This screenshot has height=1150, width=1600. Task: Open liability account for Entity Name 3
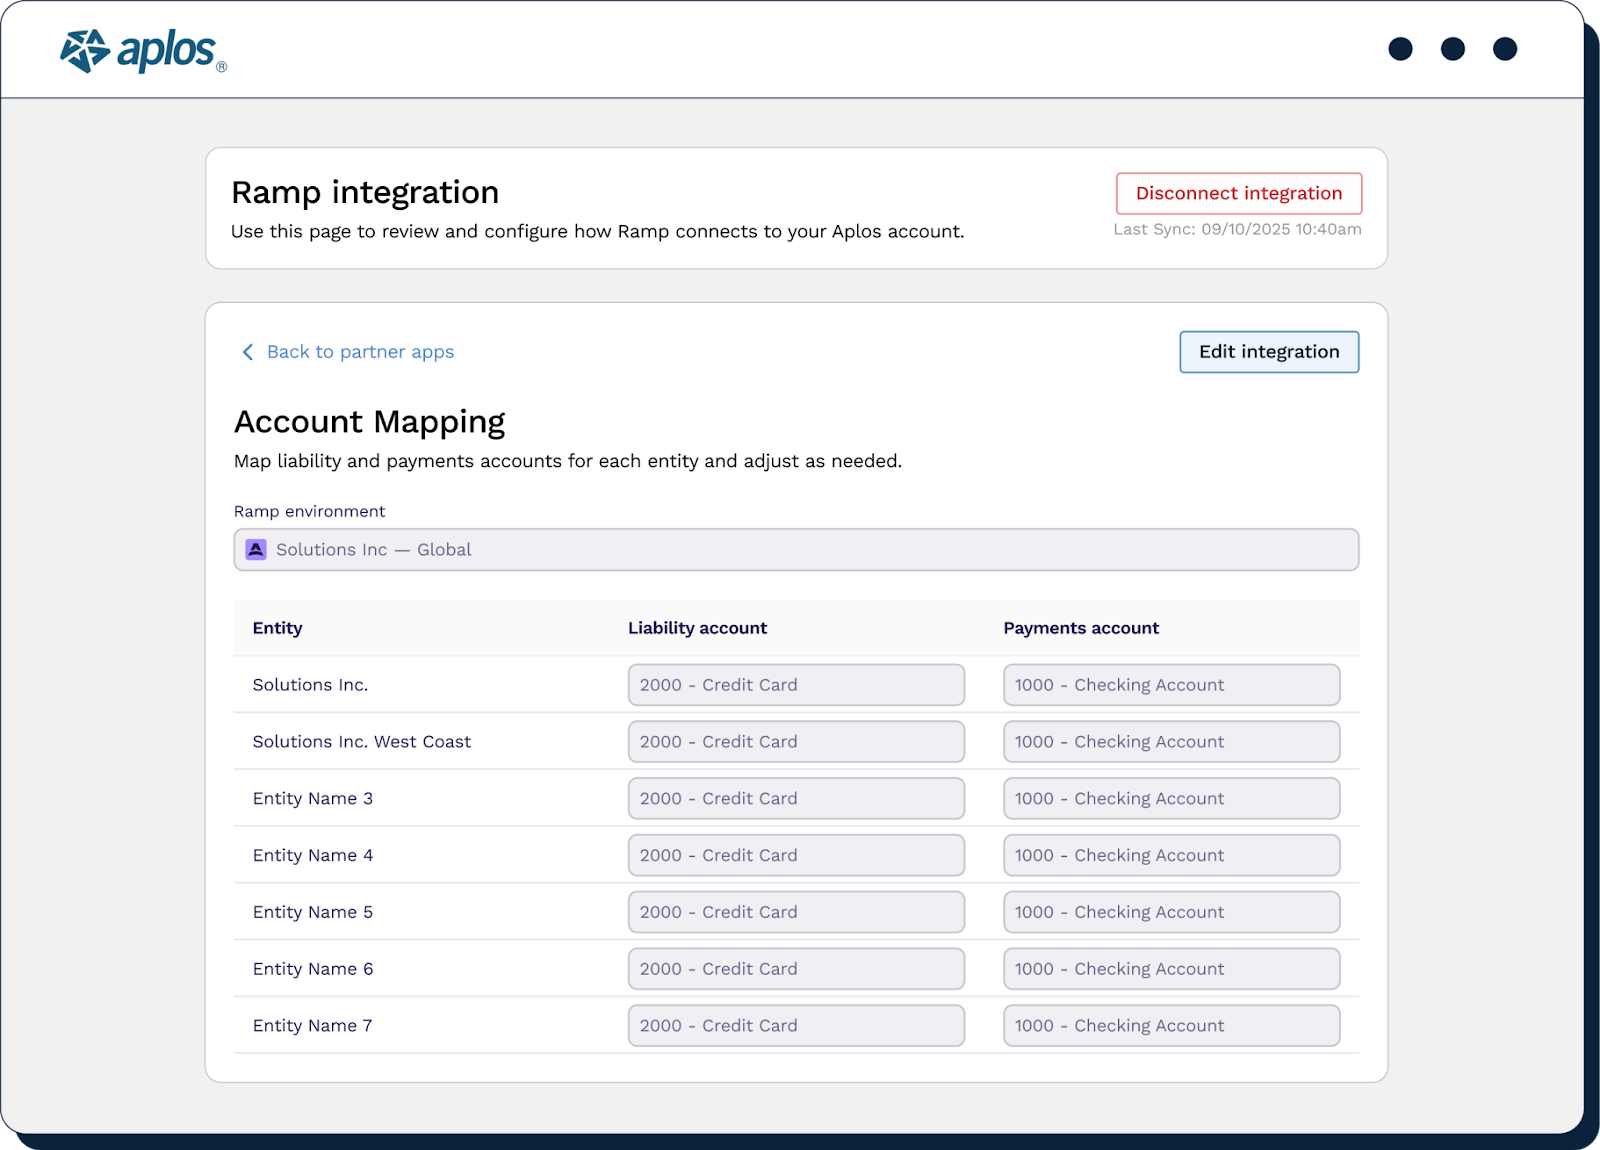796,799
